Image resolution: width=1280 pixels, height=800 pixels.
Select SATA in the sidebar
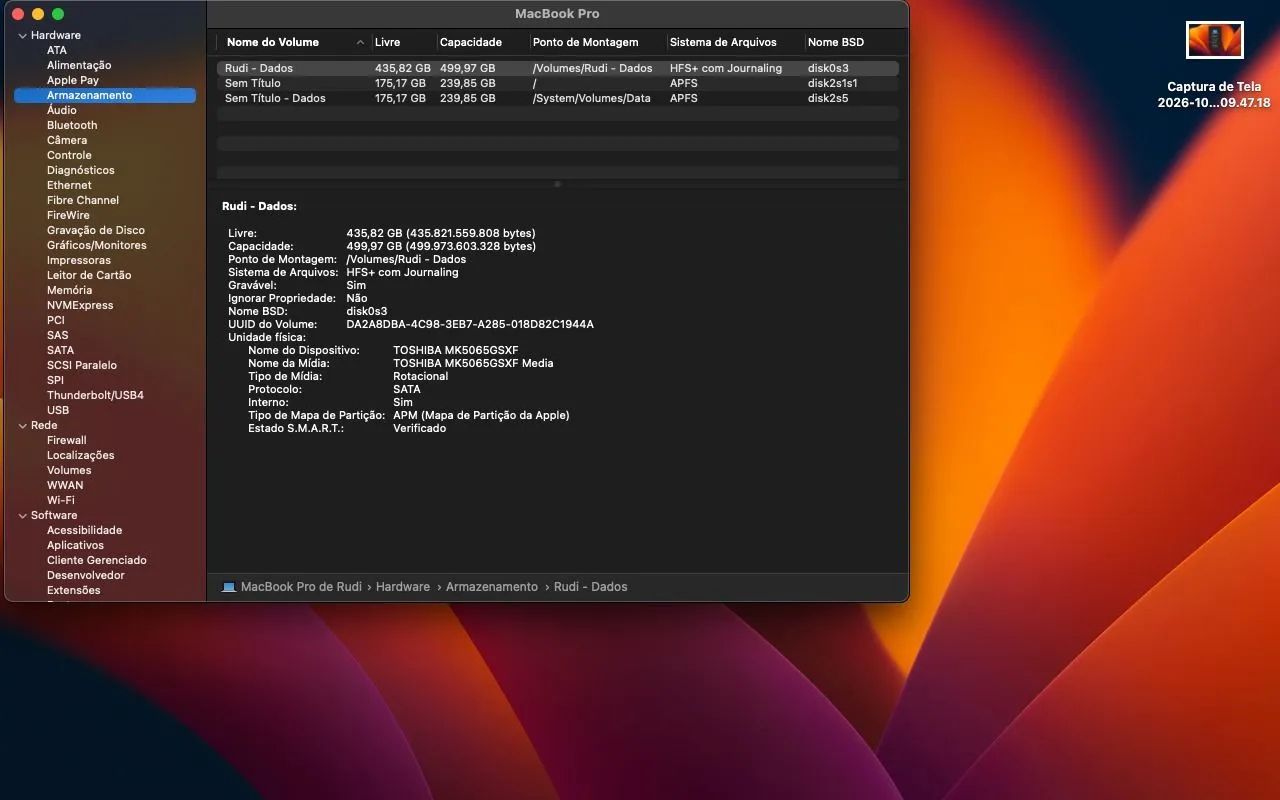(x=60, y=350)
